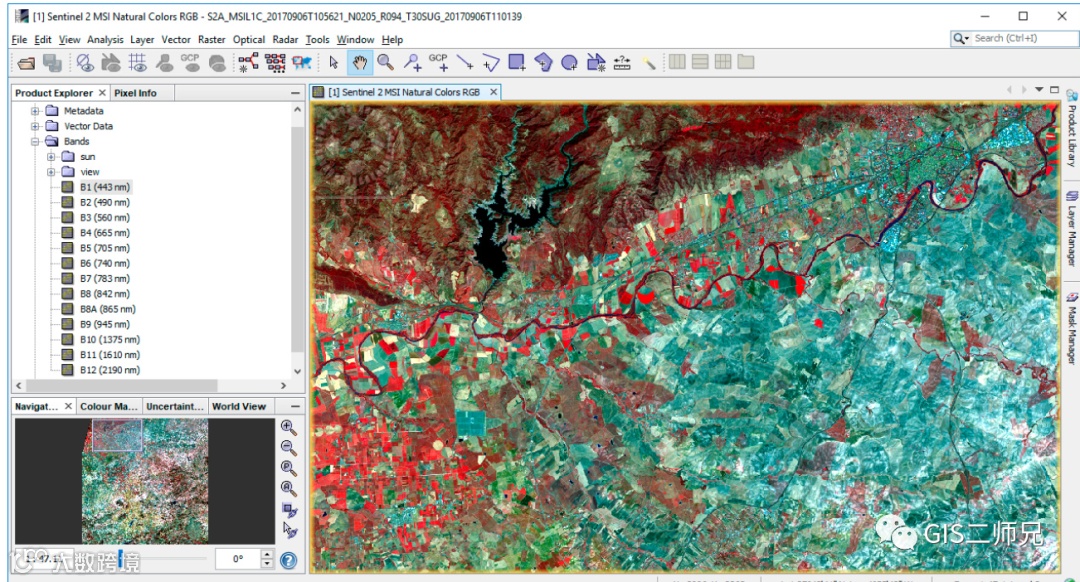Click the Navigation zoom slider handle

click(x=121, y=559)
